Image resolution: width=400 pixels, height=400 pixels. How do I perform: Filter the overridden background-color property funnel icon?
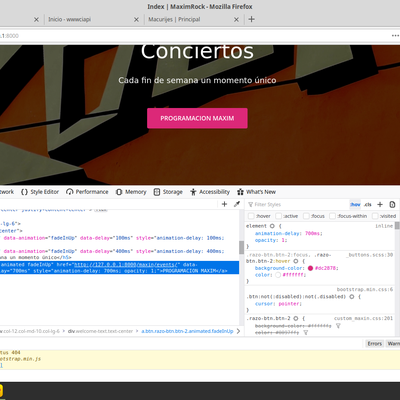[x=338, y=326]
